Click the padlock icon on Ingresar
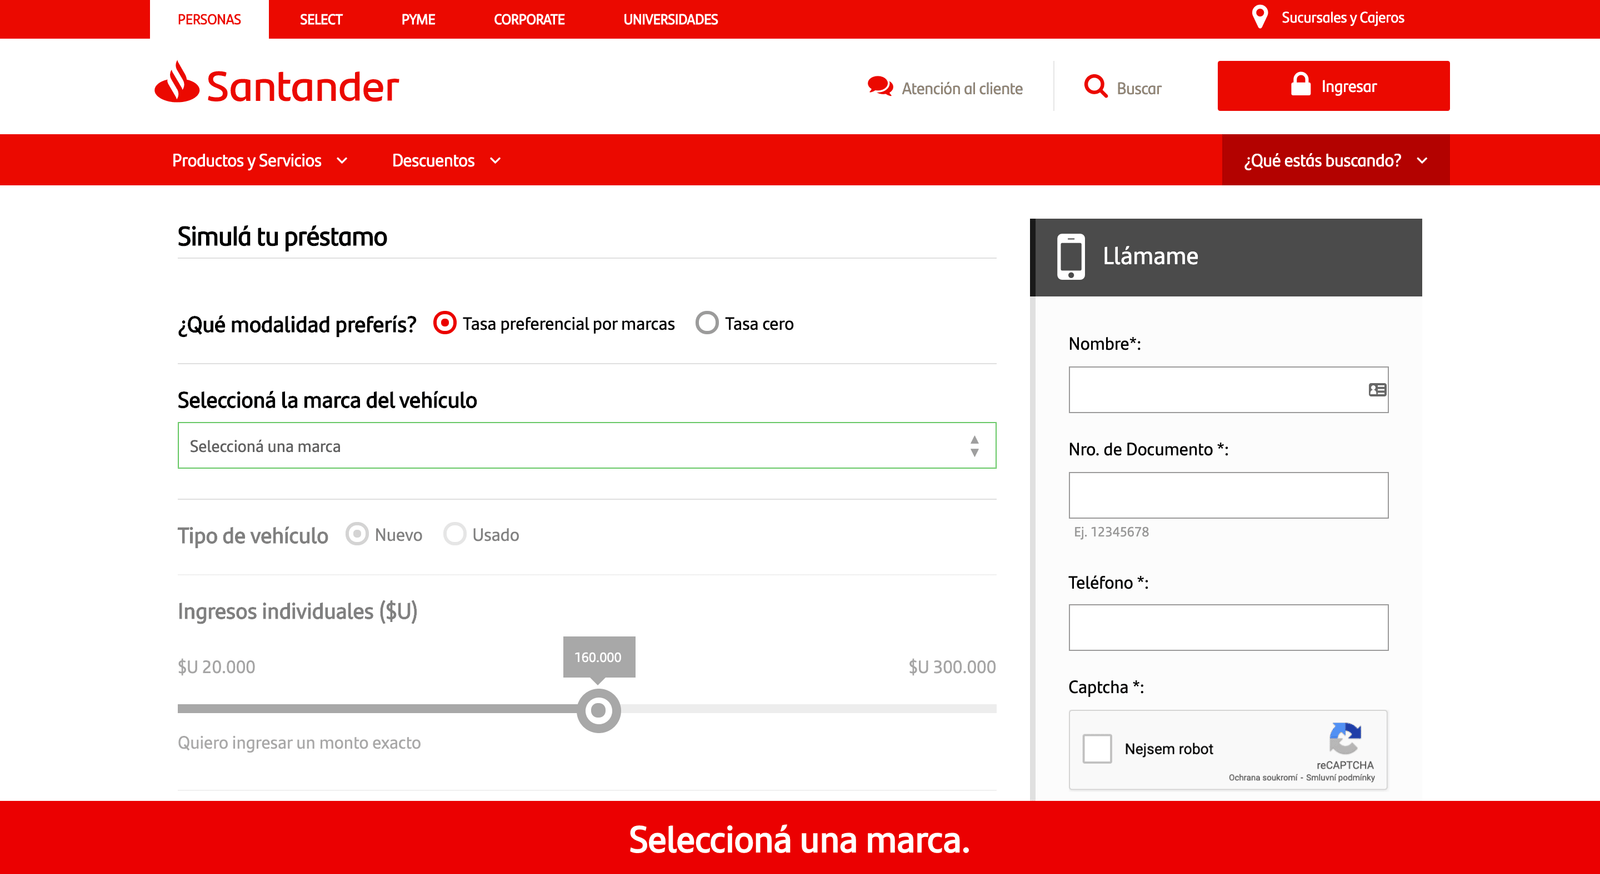Image resolution: width=1600 pixels, height=874 pixels. click(1300, 84)
